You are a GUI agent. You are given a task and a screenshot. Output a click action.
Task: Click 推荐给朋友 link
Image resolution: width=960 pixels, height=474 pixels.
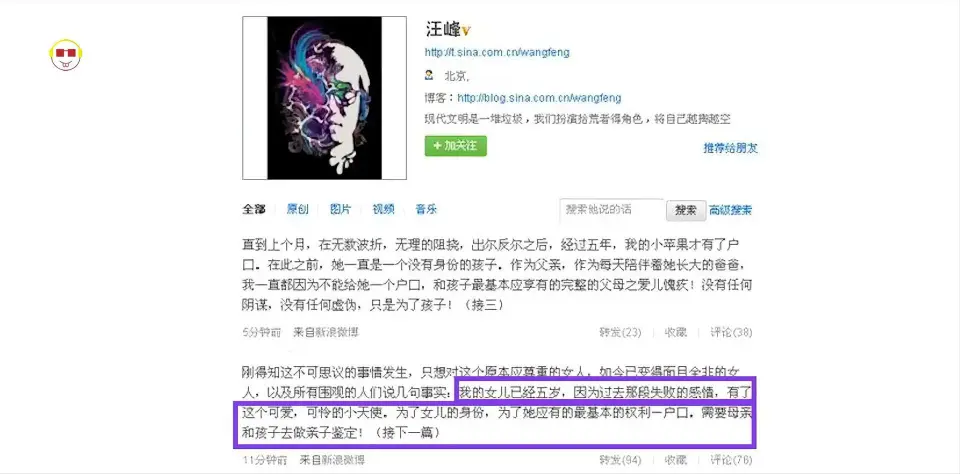click(730, 148)
